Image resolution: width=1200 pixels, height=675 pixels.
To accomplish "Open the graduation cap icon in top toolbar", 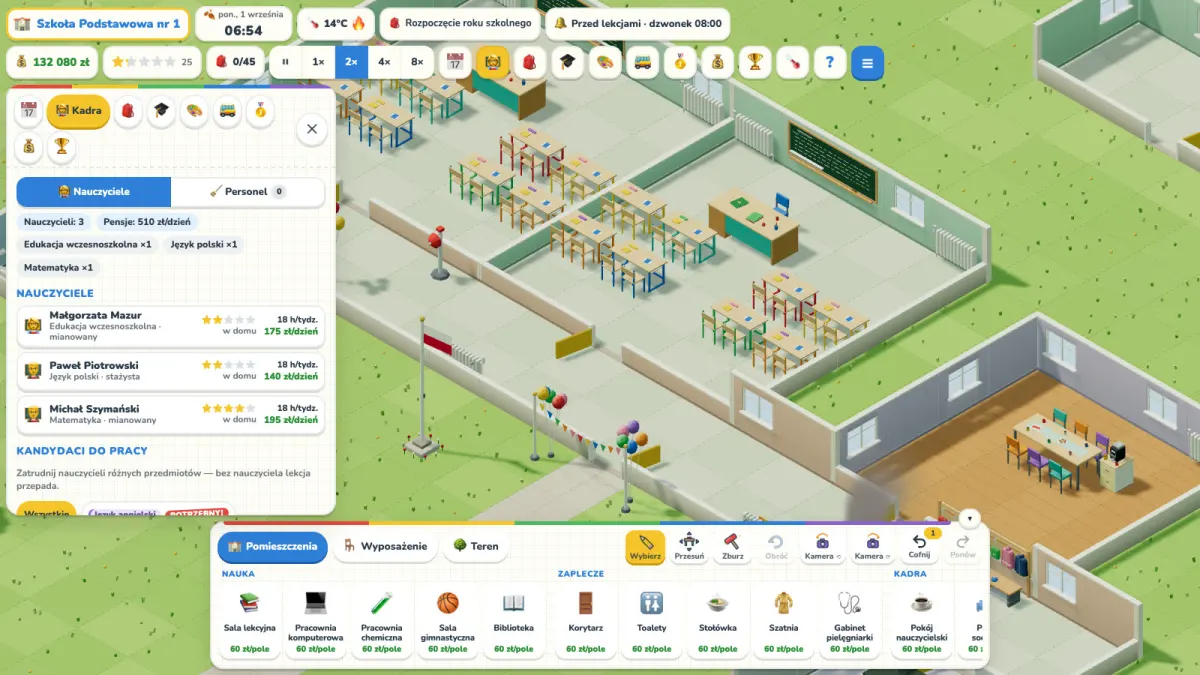I will [568, 62].
